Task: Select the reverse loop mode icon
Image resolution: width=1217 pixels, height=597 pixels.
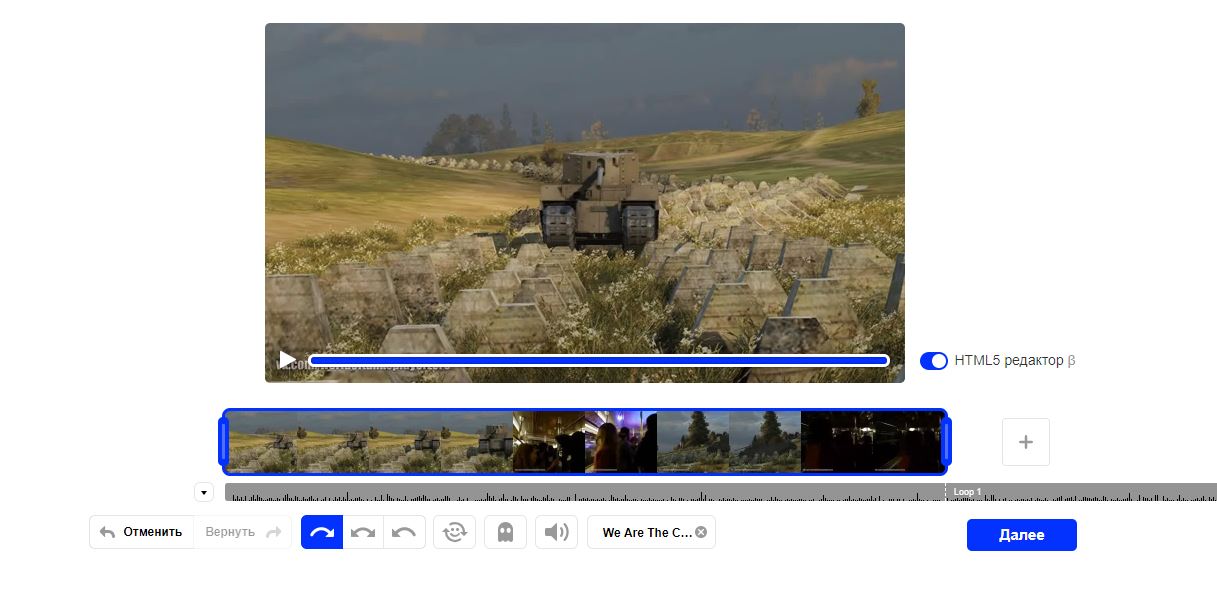Action: pos(404,532)
